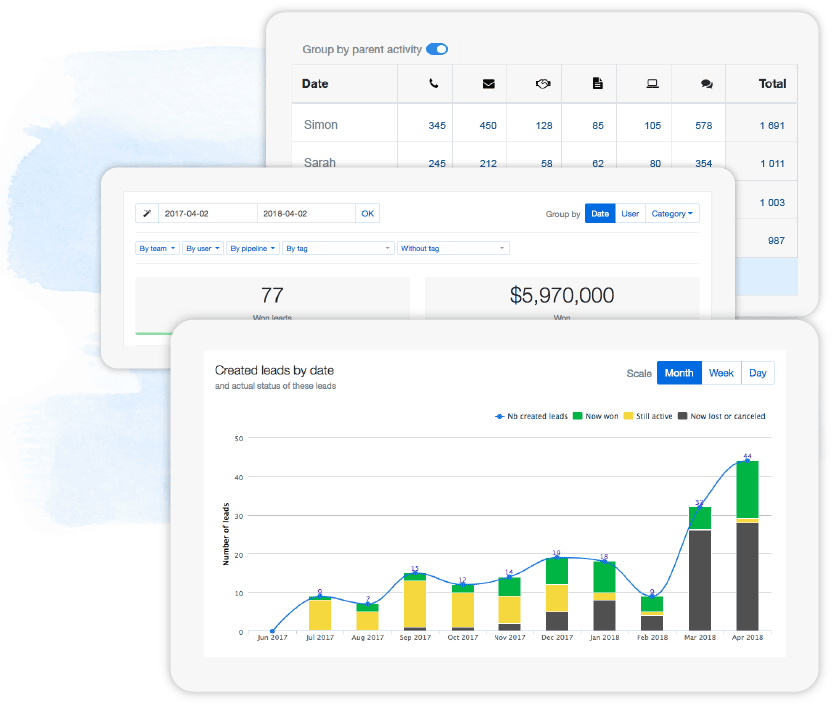Click the chat comments column icon
The image size is (833, 707).
pos(706,84)
